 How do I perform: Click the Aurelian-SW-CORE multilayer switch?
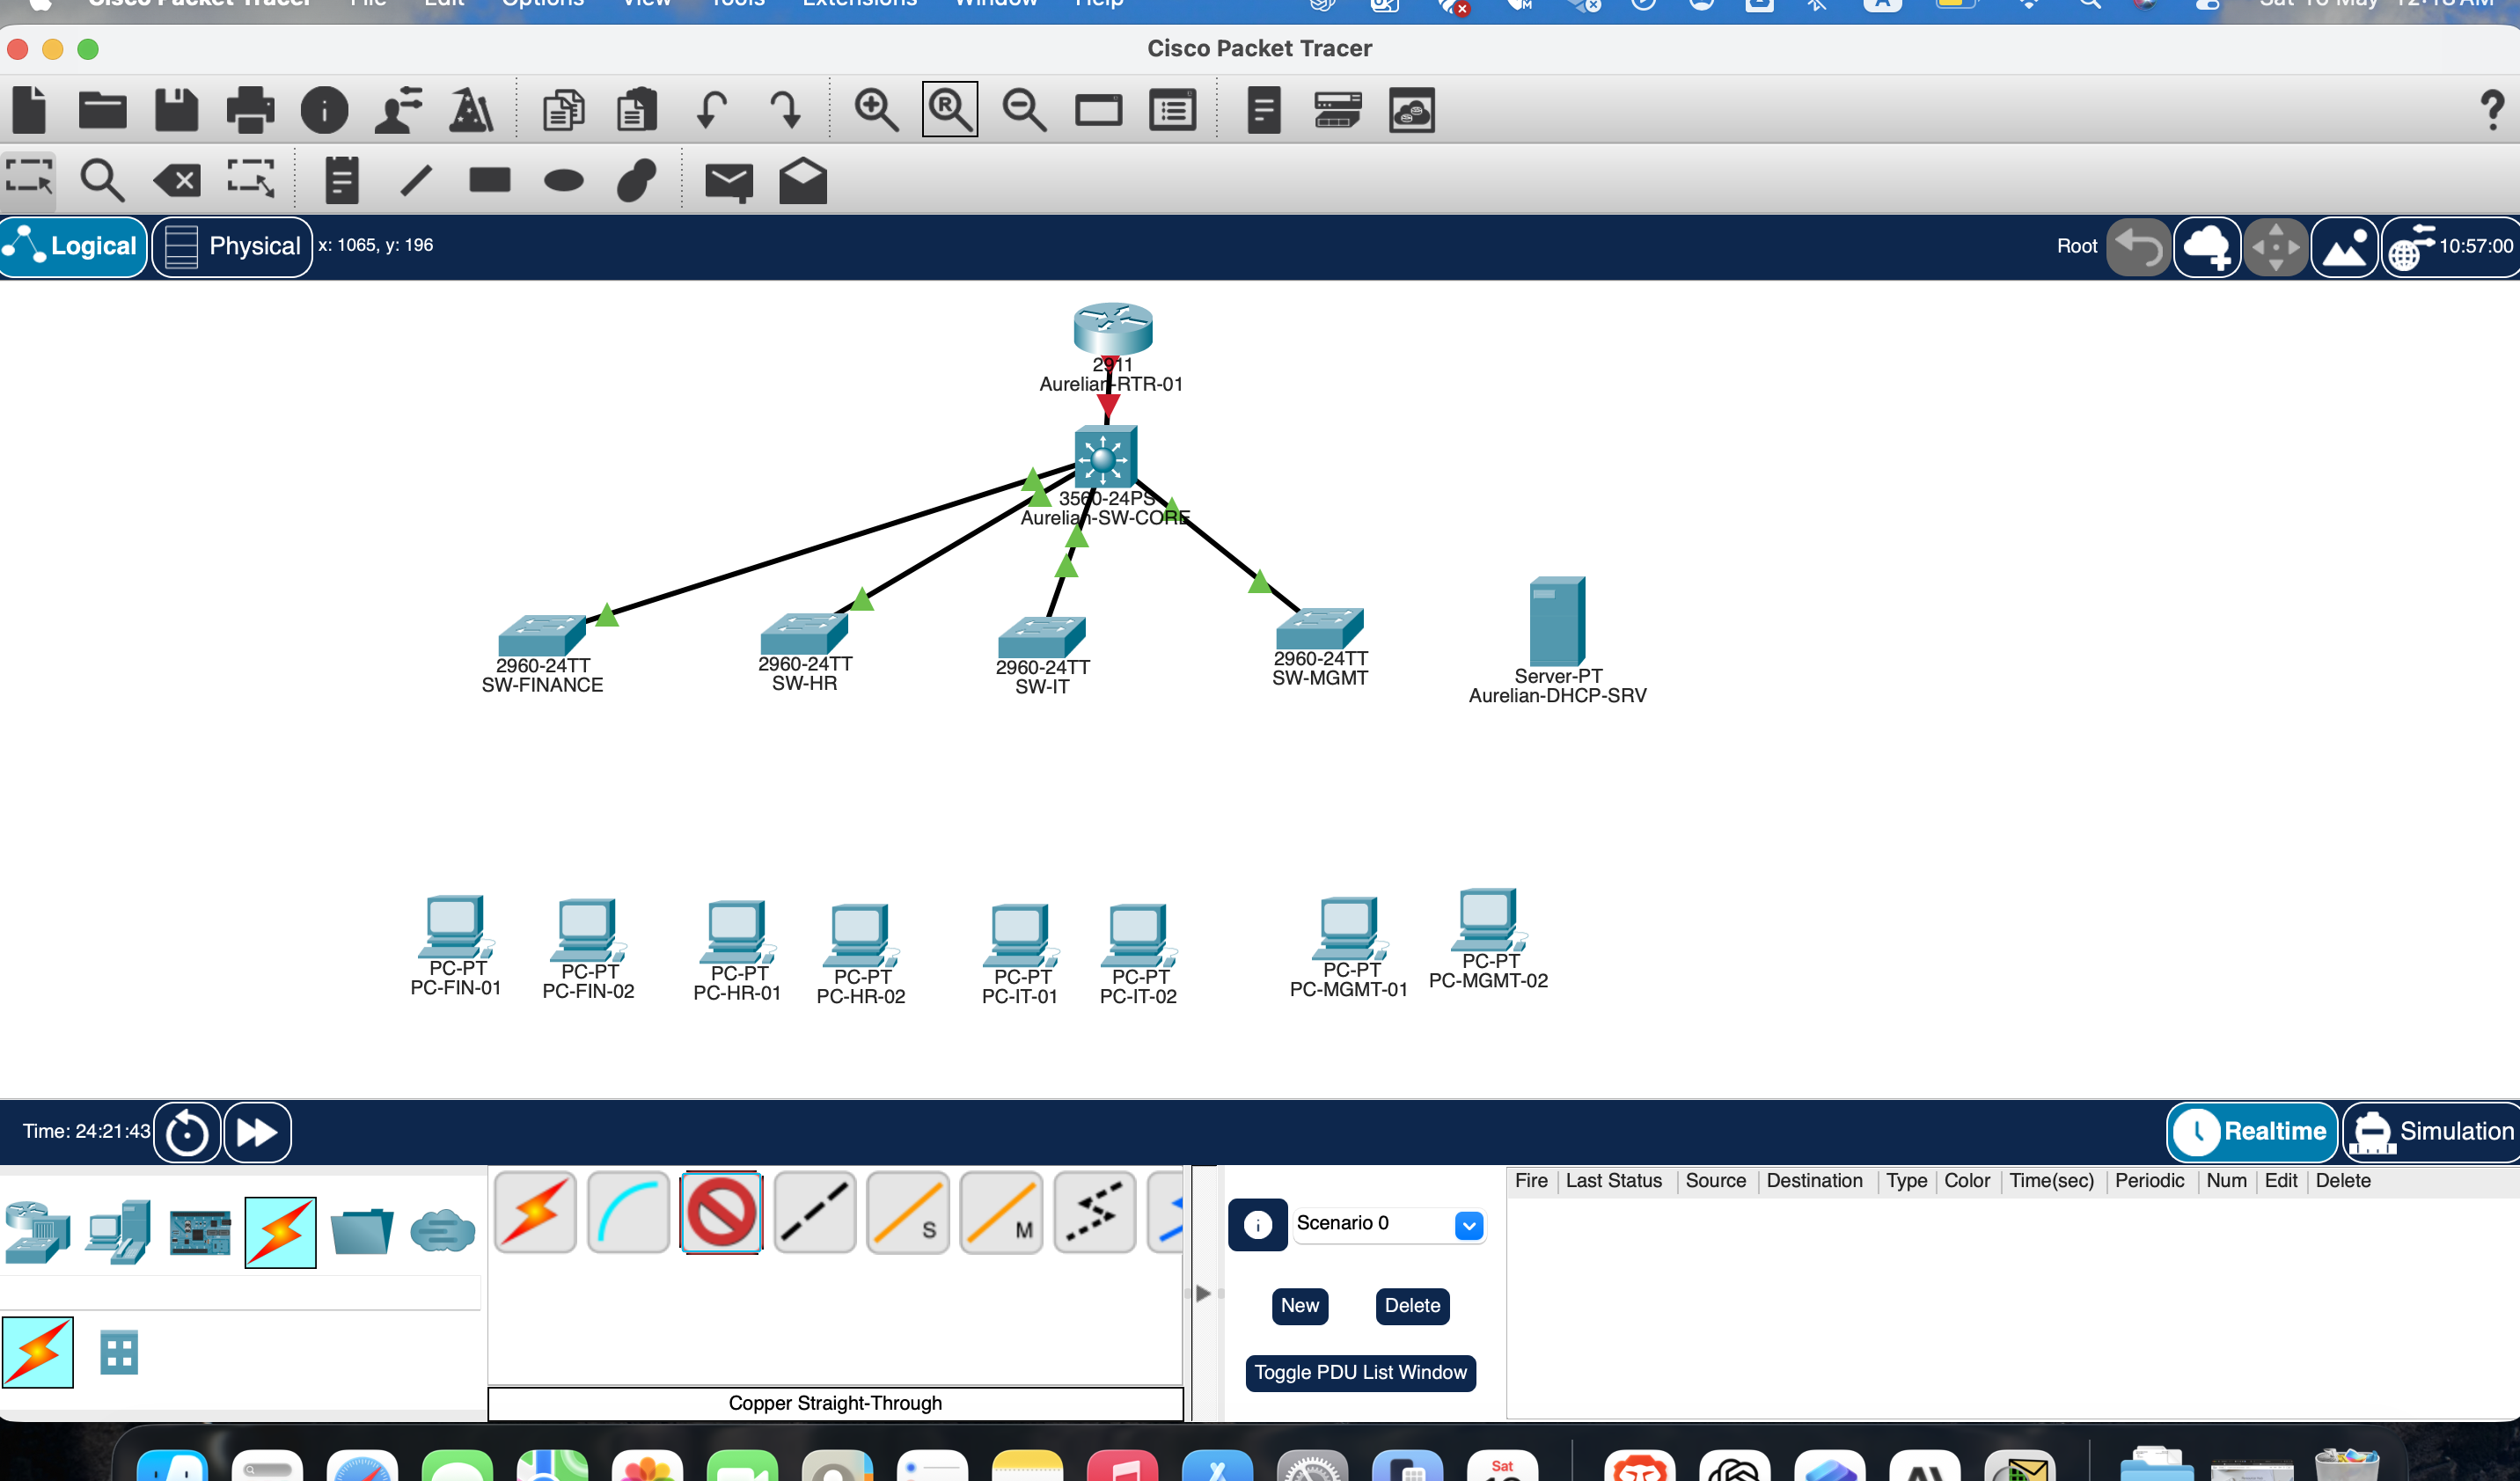point(1105,458)
